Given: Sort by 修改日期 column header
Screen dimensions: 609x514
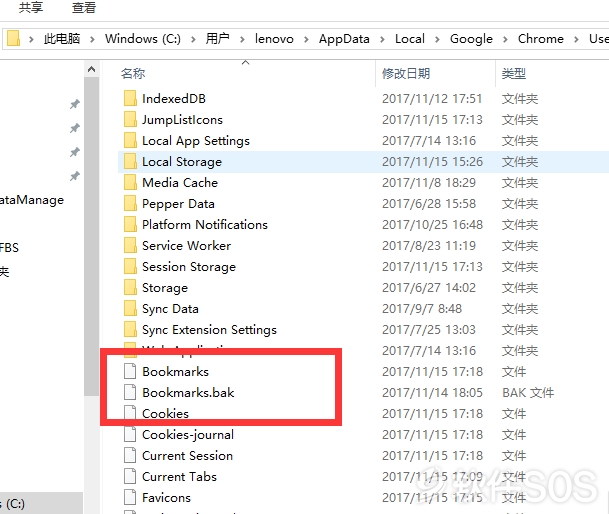Looking at the screenshot, I should pyautogui.click(x=406, y=73).
